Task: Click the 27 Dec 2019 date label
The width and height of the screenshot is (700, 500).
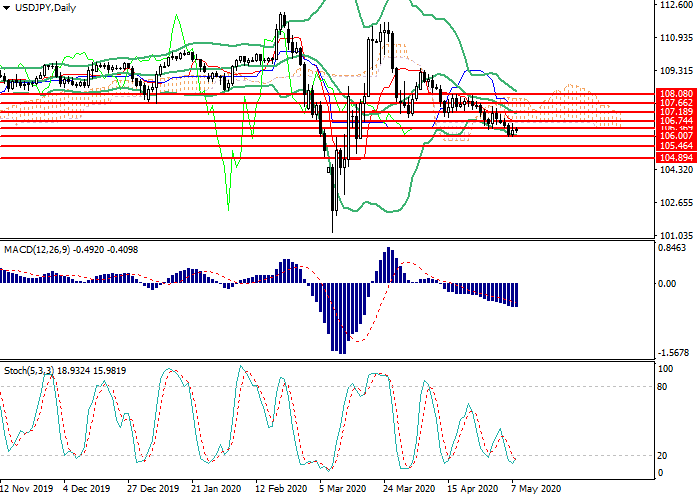Action: [150, 490]
